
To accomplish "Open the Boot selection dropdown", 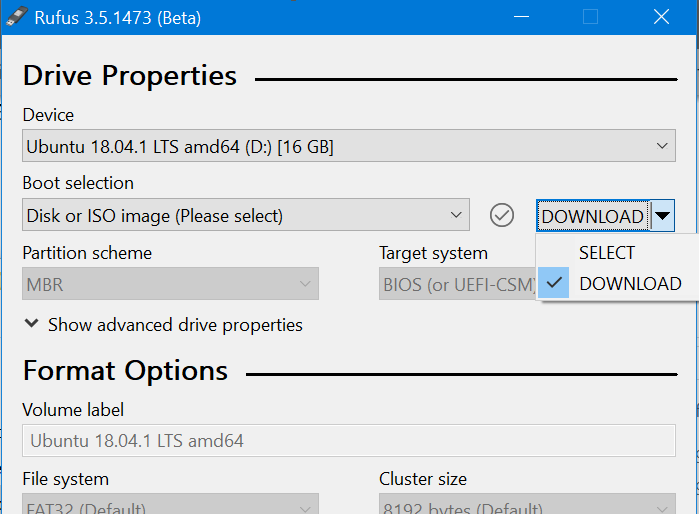I will 246,215.
